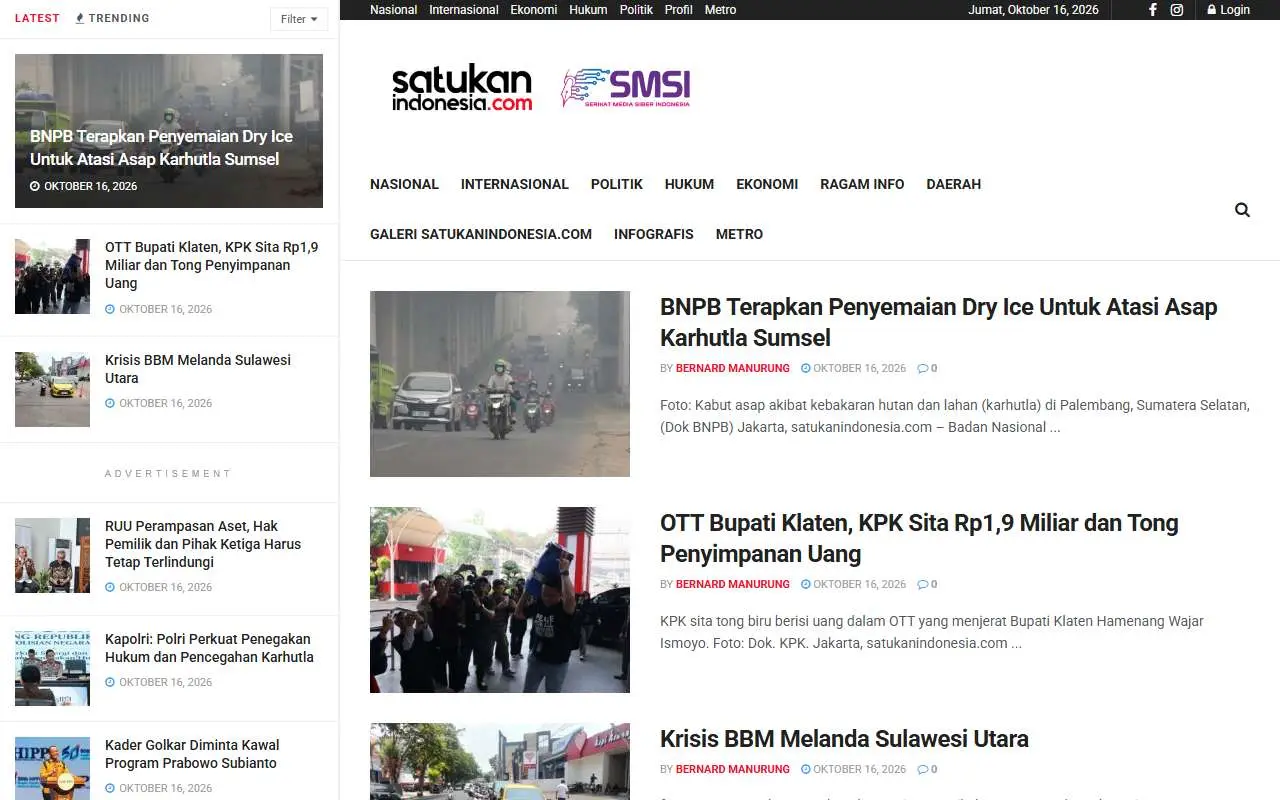Click the SMSI logo banner
The height and width of the screenshot is (800, 1280).
(x=625, y=88)
